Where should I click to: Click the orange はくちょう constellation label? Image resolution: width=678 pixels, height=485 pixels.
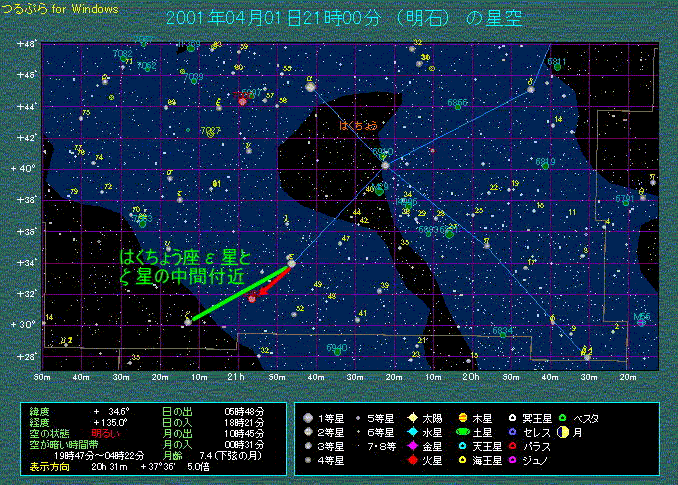(x=359, y=125)
